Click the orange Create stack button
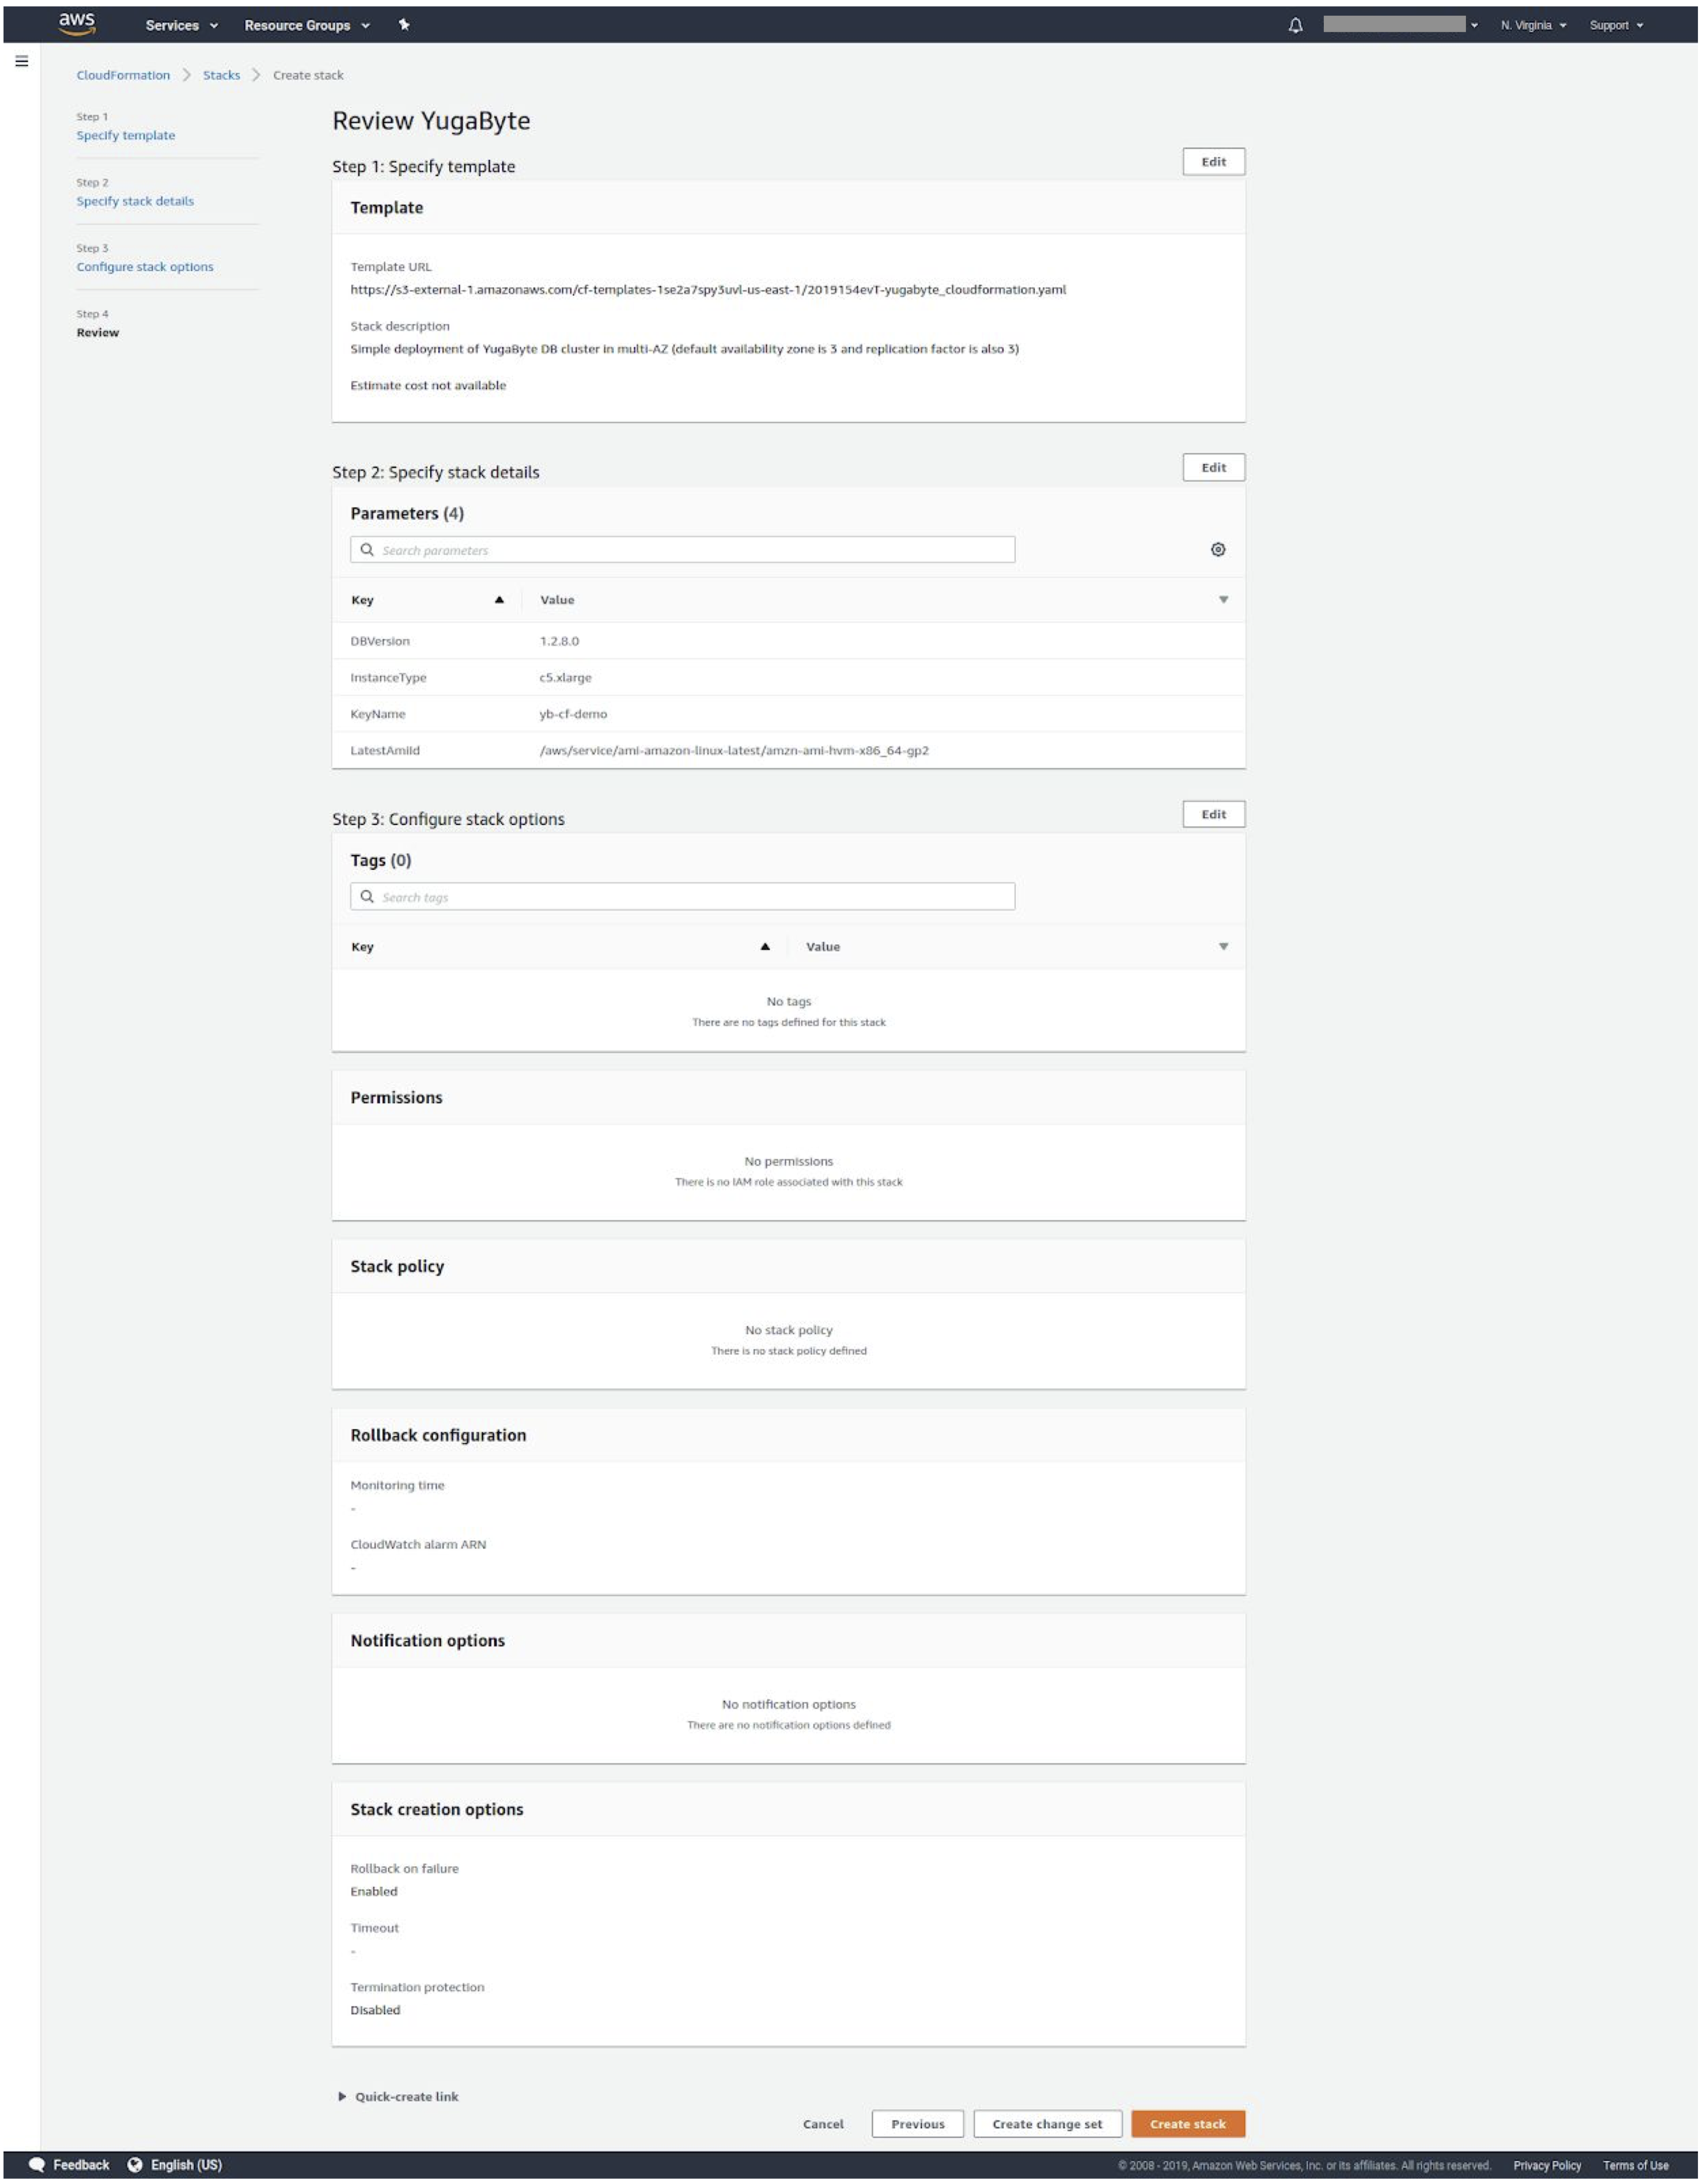Viewport: 1704px width, 2184px height. tap(1187, 2123)
